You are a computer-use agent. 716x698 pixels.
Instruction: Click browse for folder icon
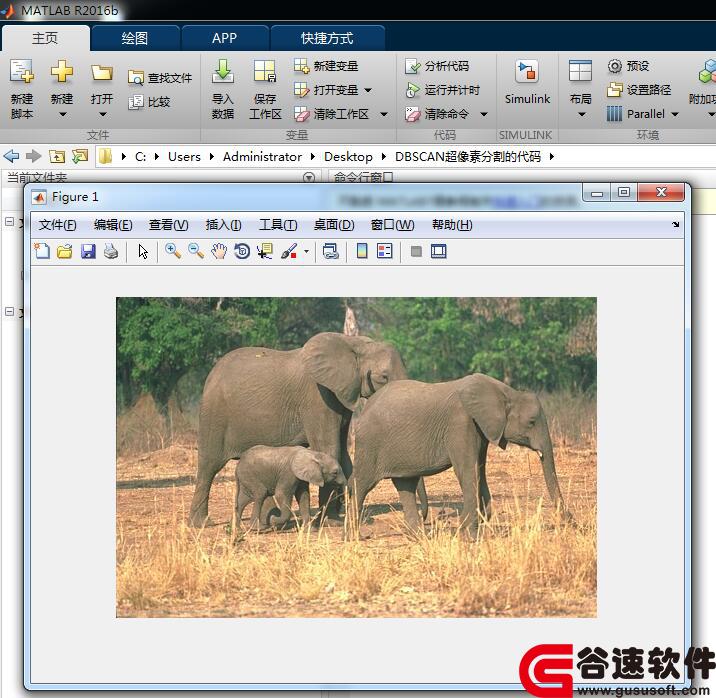[x=80, y=157]
